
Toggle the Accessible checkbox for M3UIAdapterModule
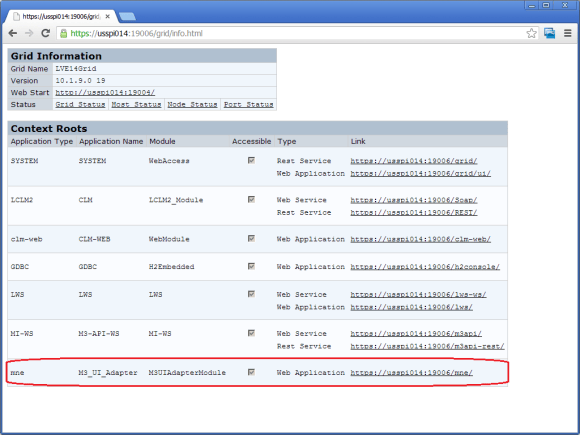click(x=252, y=372)
